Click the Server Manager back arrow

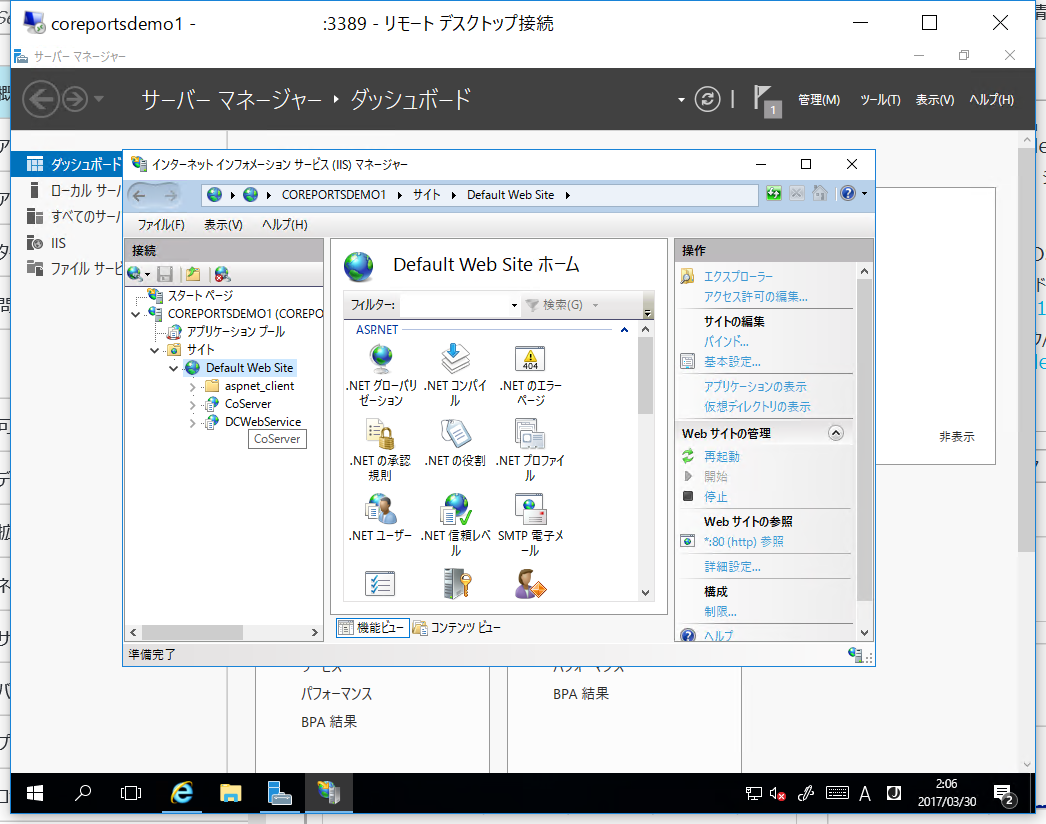click(x=41, y=99)
